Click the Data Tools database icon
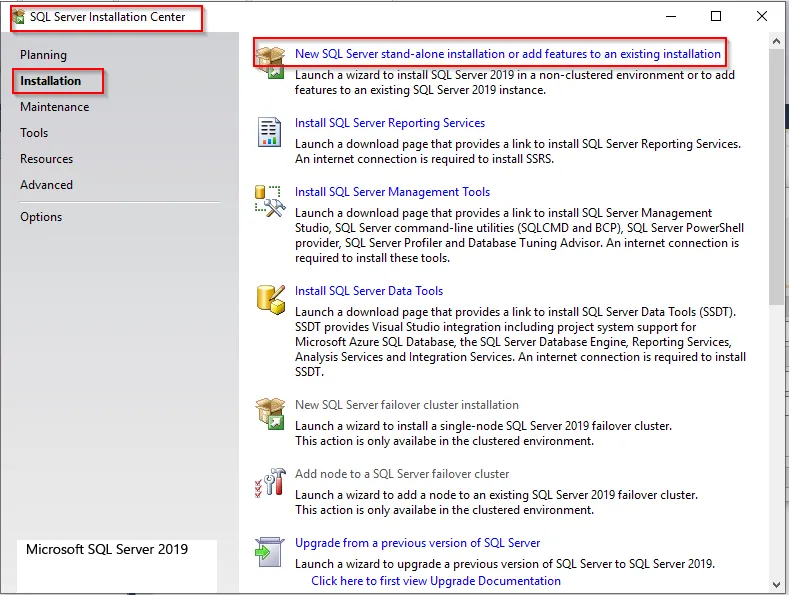Viewport: 789px width, 595px height. point(271,300)
